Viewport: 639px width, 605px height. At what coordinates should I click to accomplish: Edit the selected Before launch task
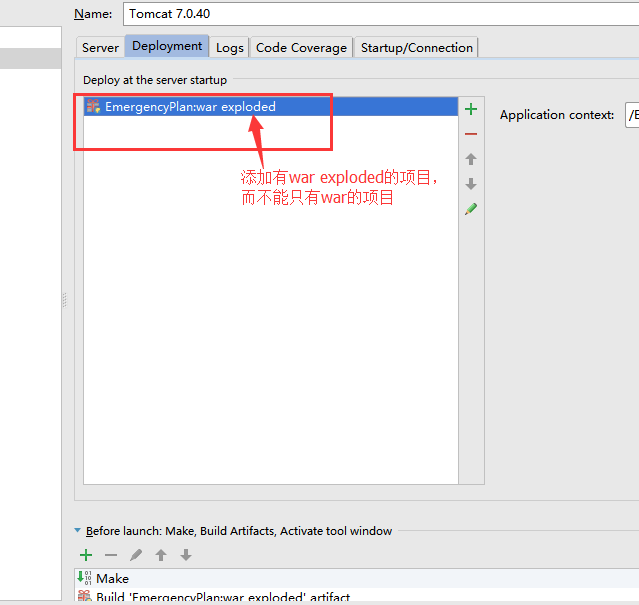(x=136, y=555)
